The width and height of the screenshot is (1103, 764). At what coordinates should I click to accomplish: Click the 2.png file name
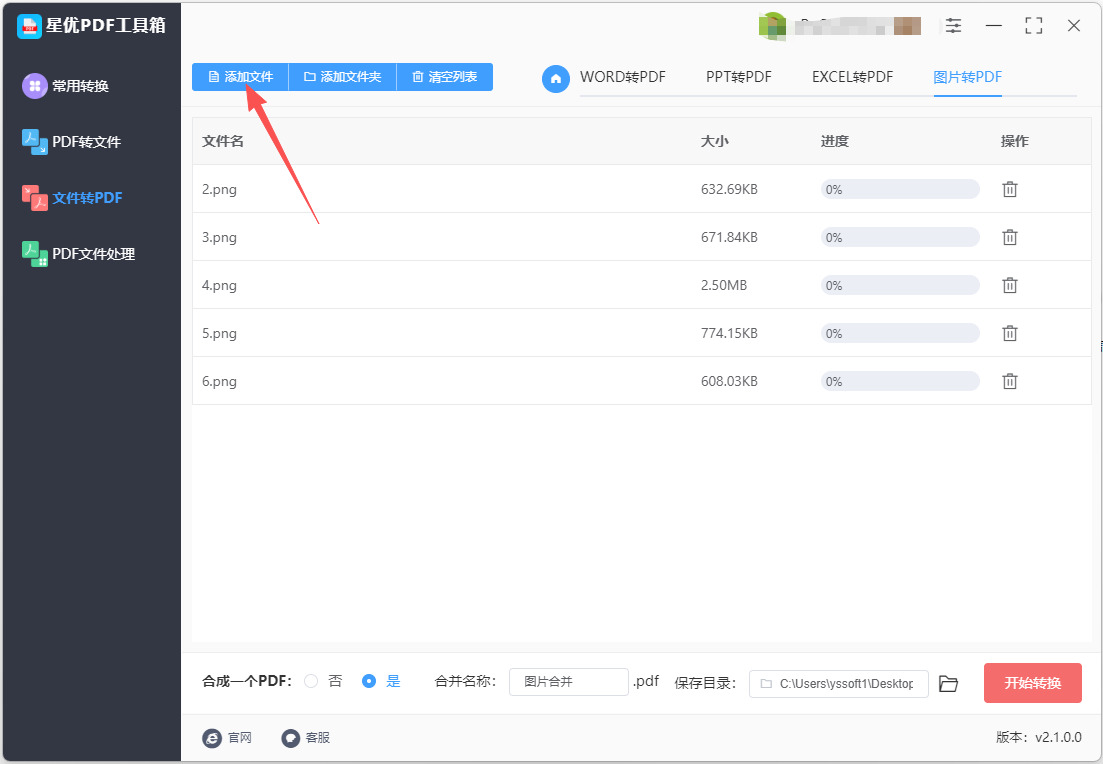coord(219,189)
